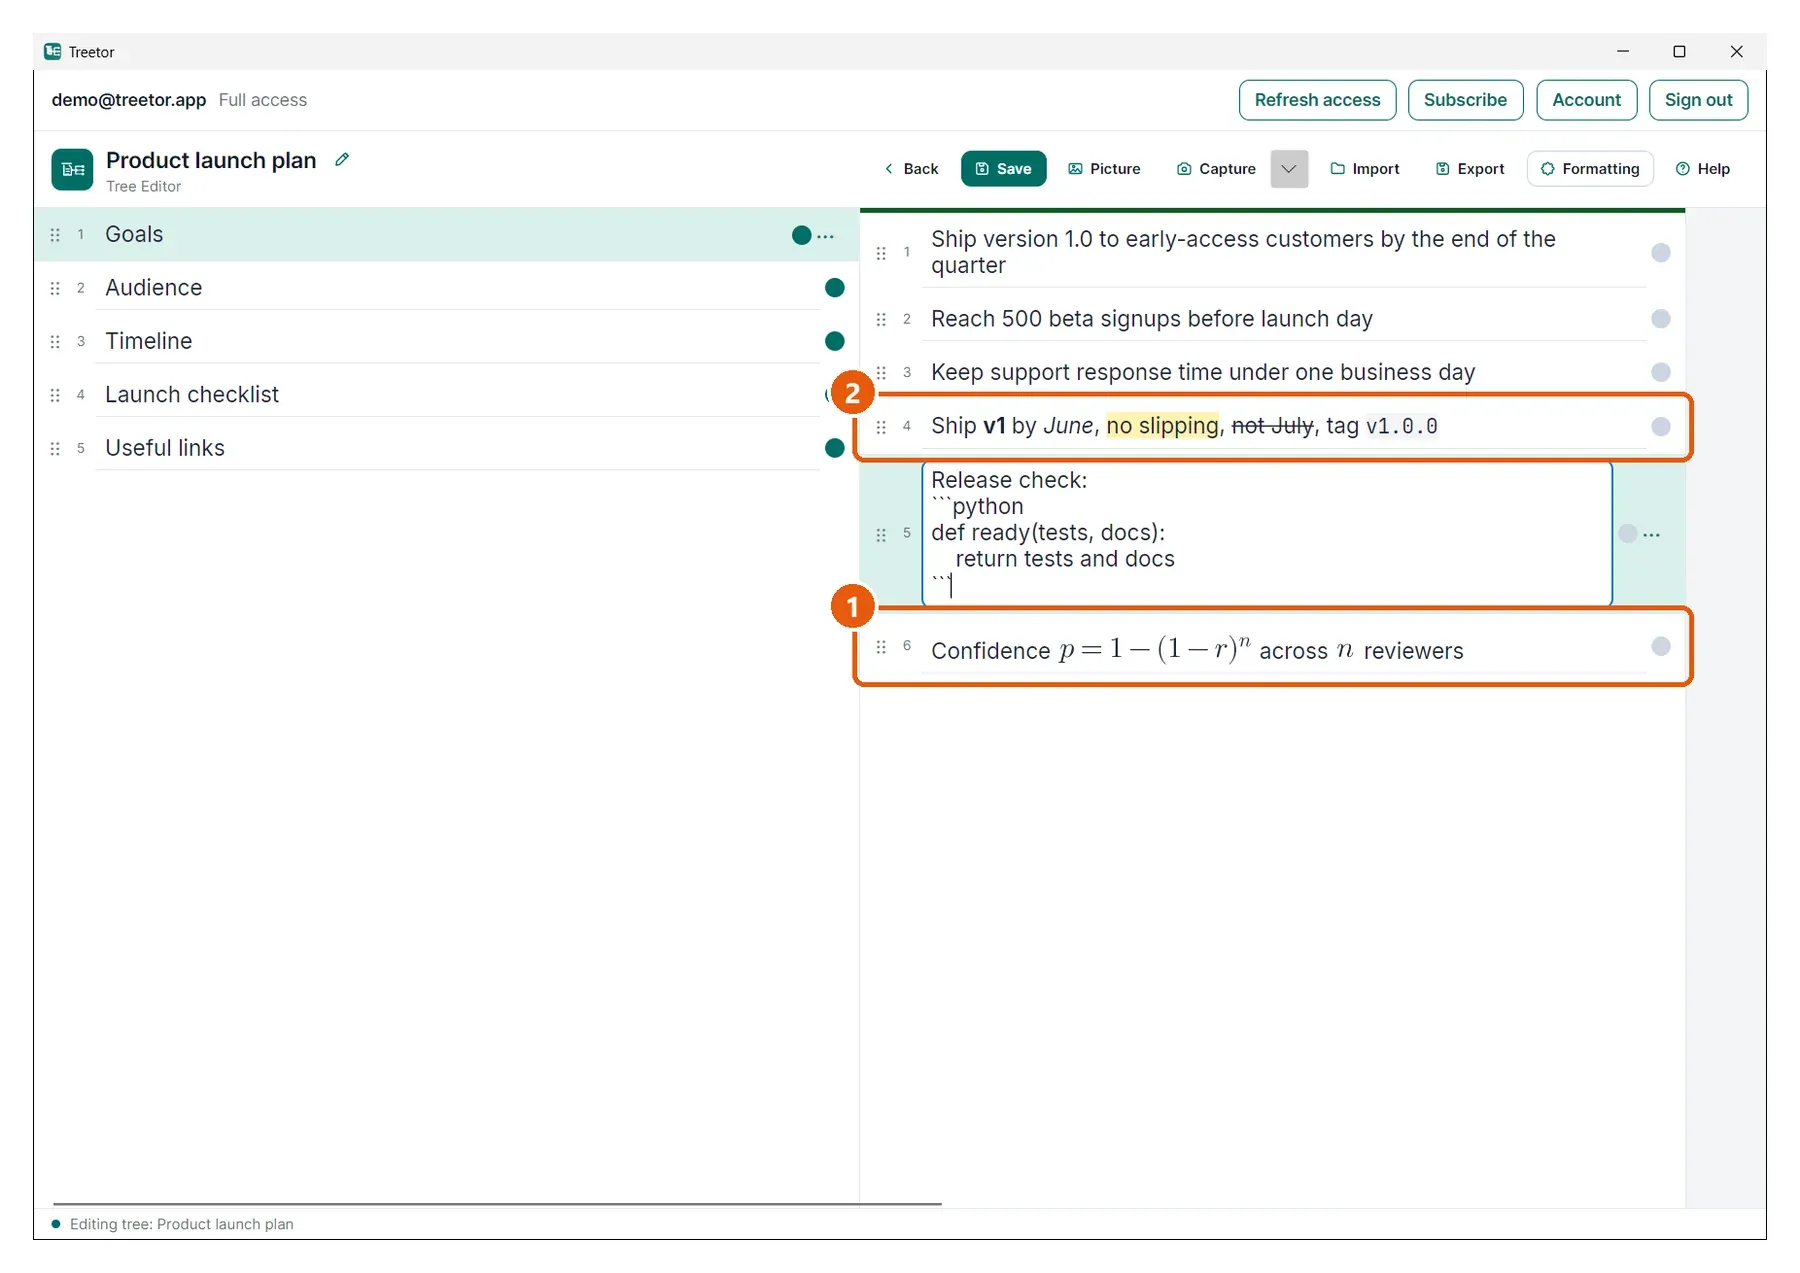Image resolution: width=1800 pixels, height=1273 pixels.
Task: Expand the Capture dropdown arrow
Action: [x=1289, y=169]
